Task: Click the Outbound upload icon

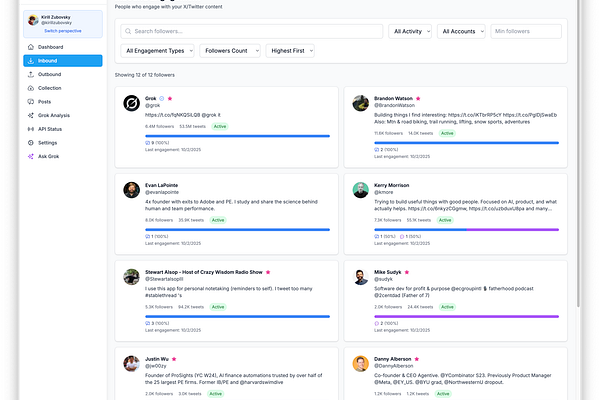Action: click(31, 74)
